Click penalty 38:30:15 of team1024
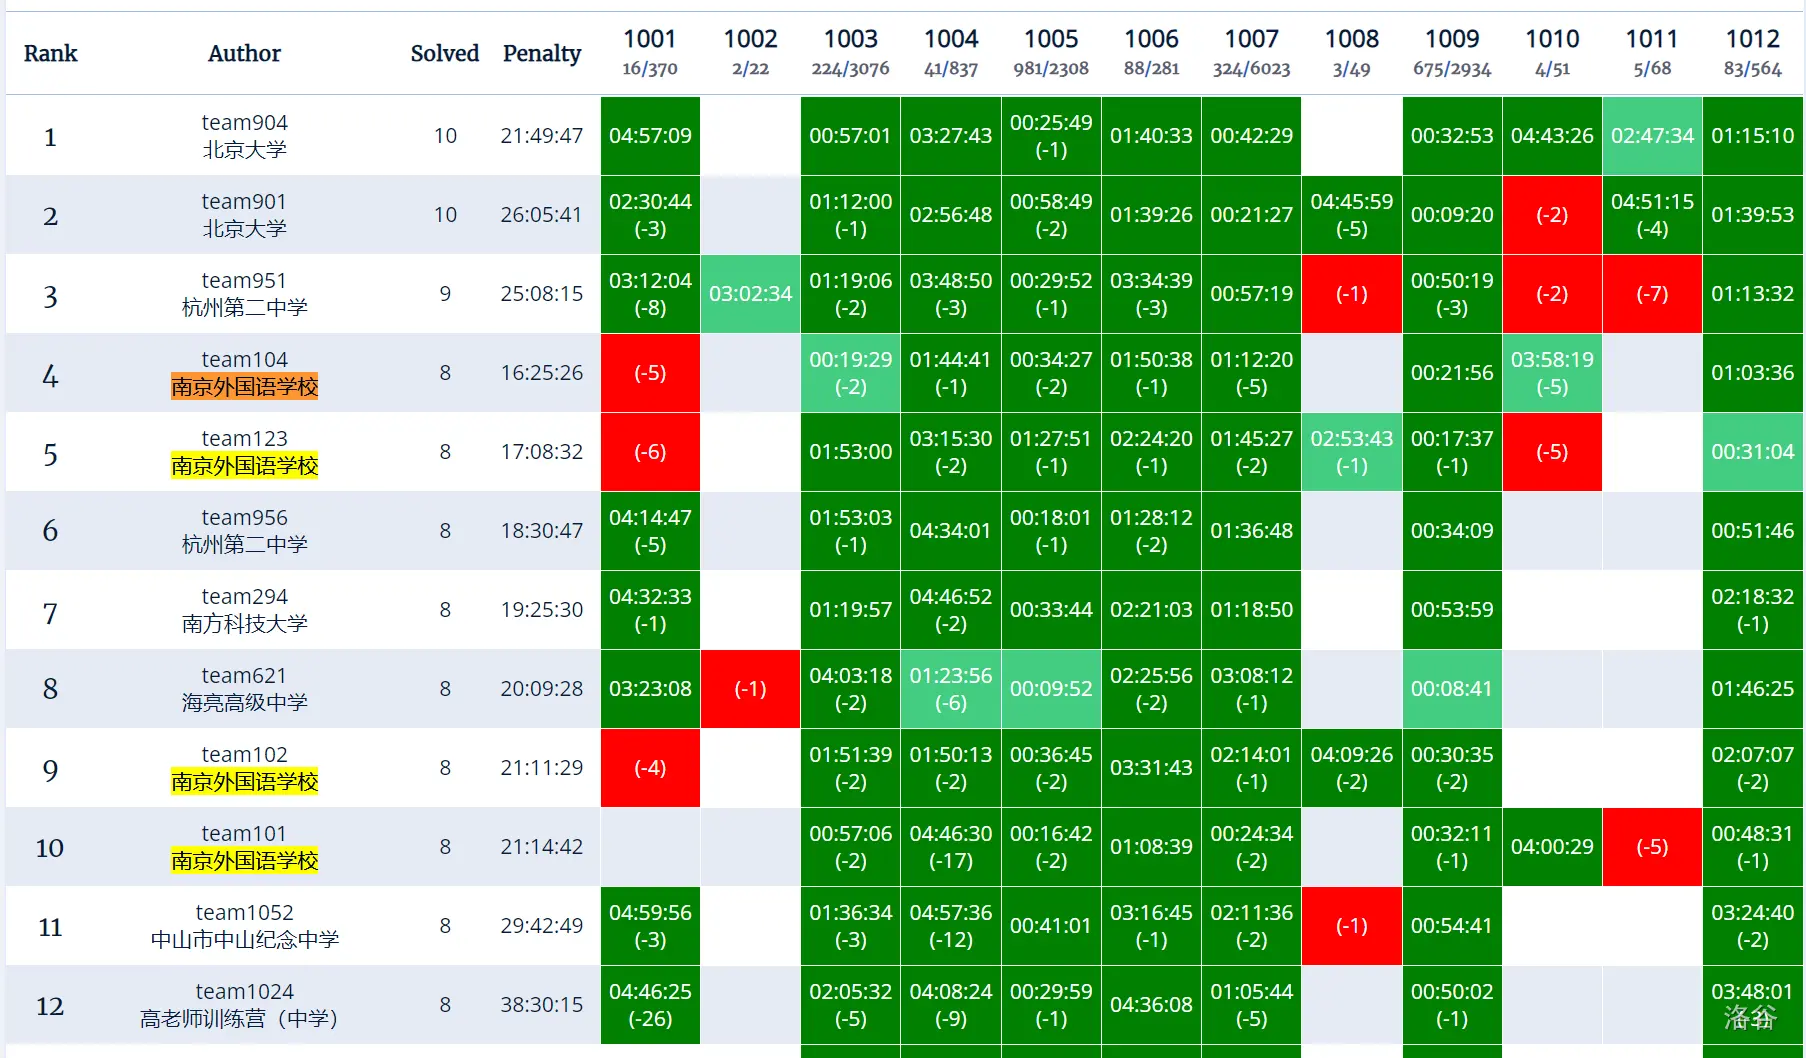This screenshot has width=1806, height=1058. [x=542, y=1005]
